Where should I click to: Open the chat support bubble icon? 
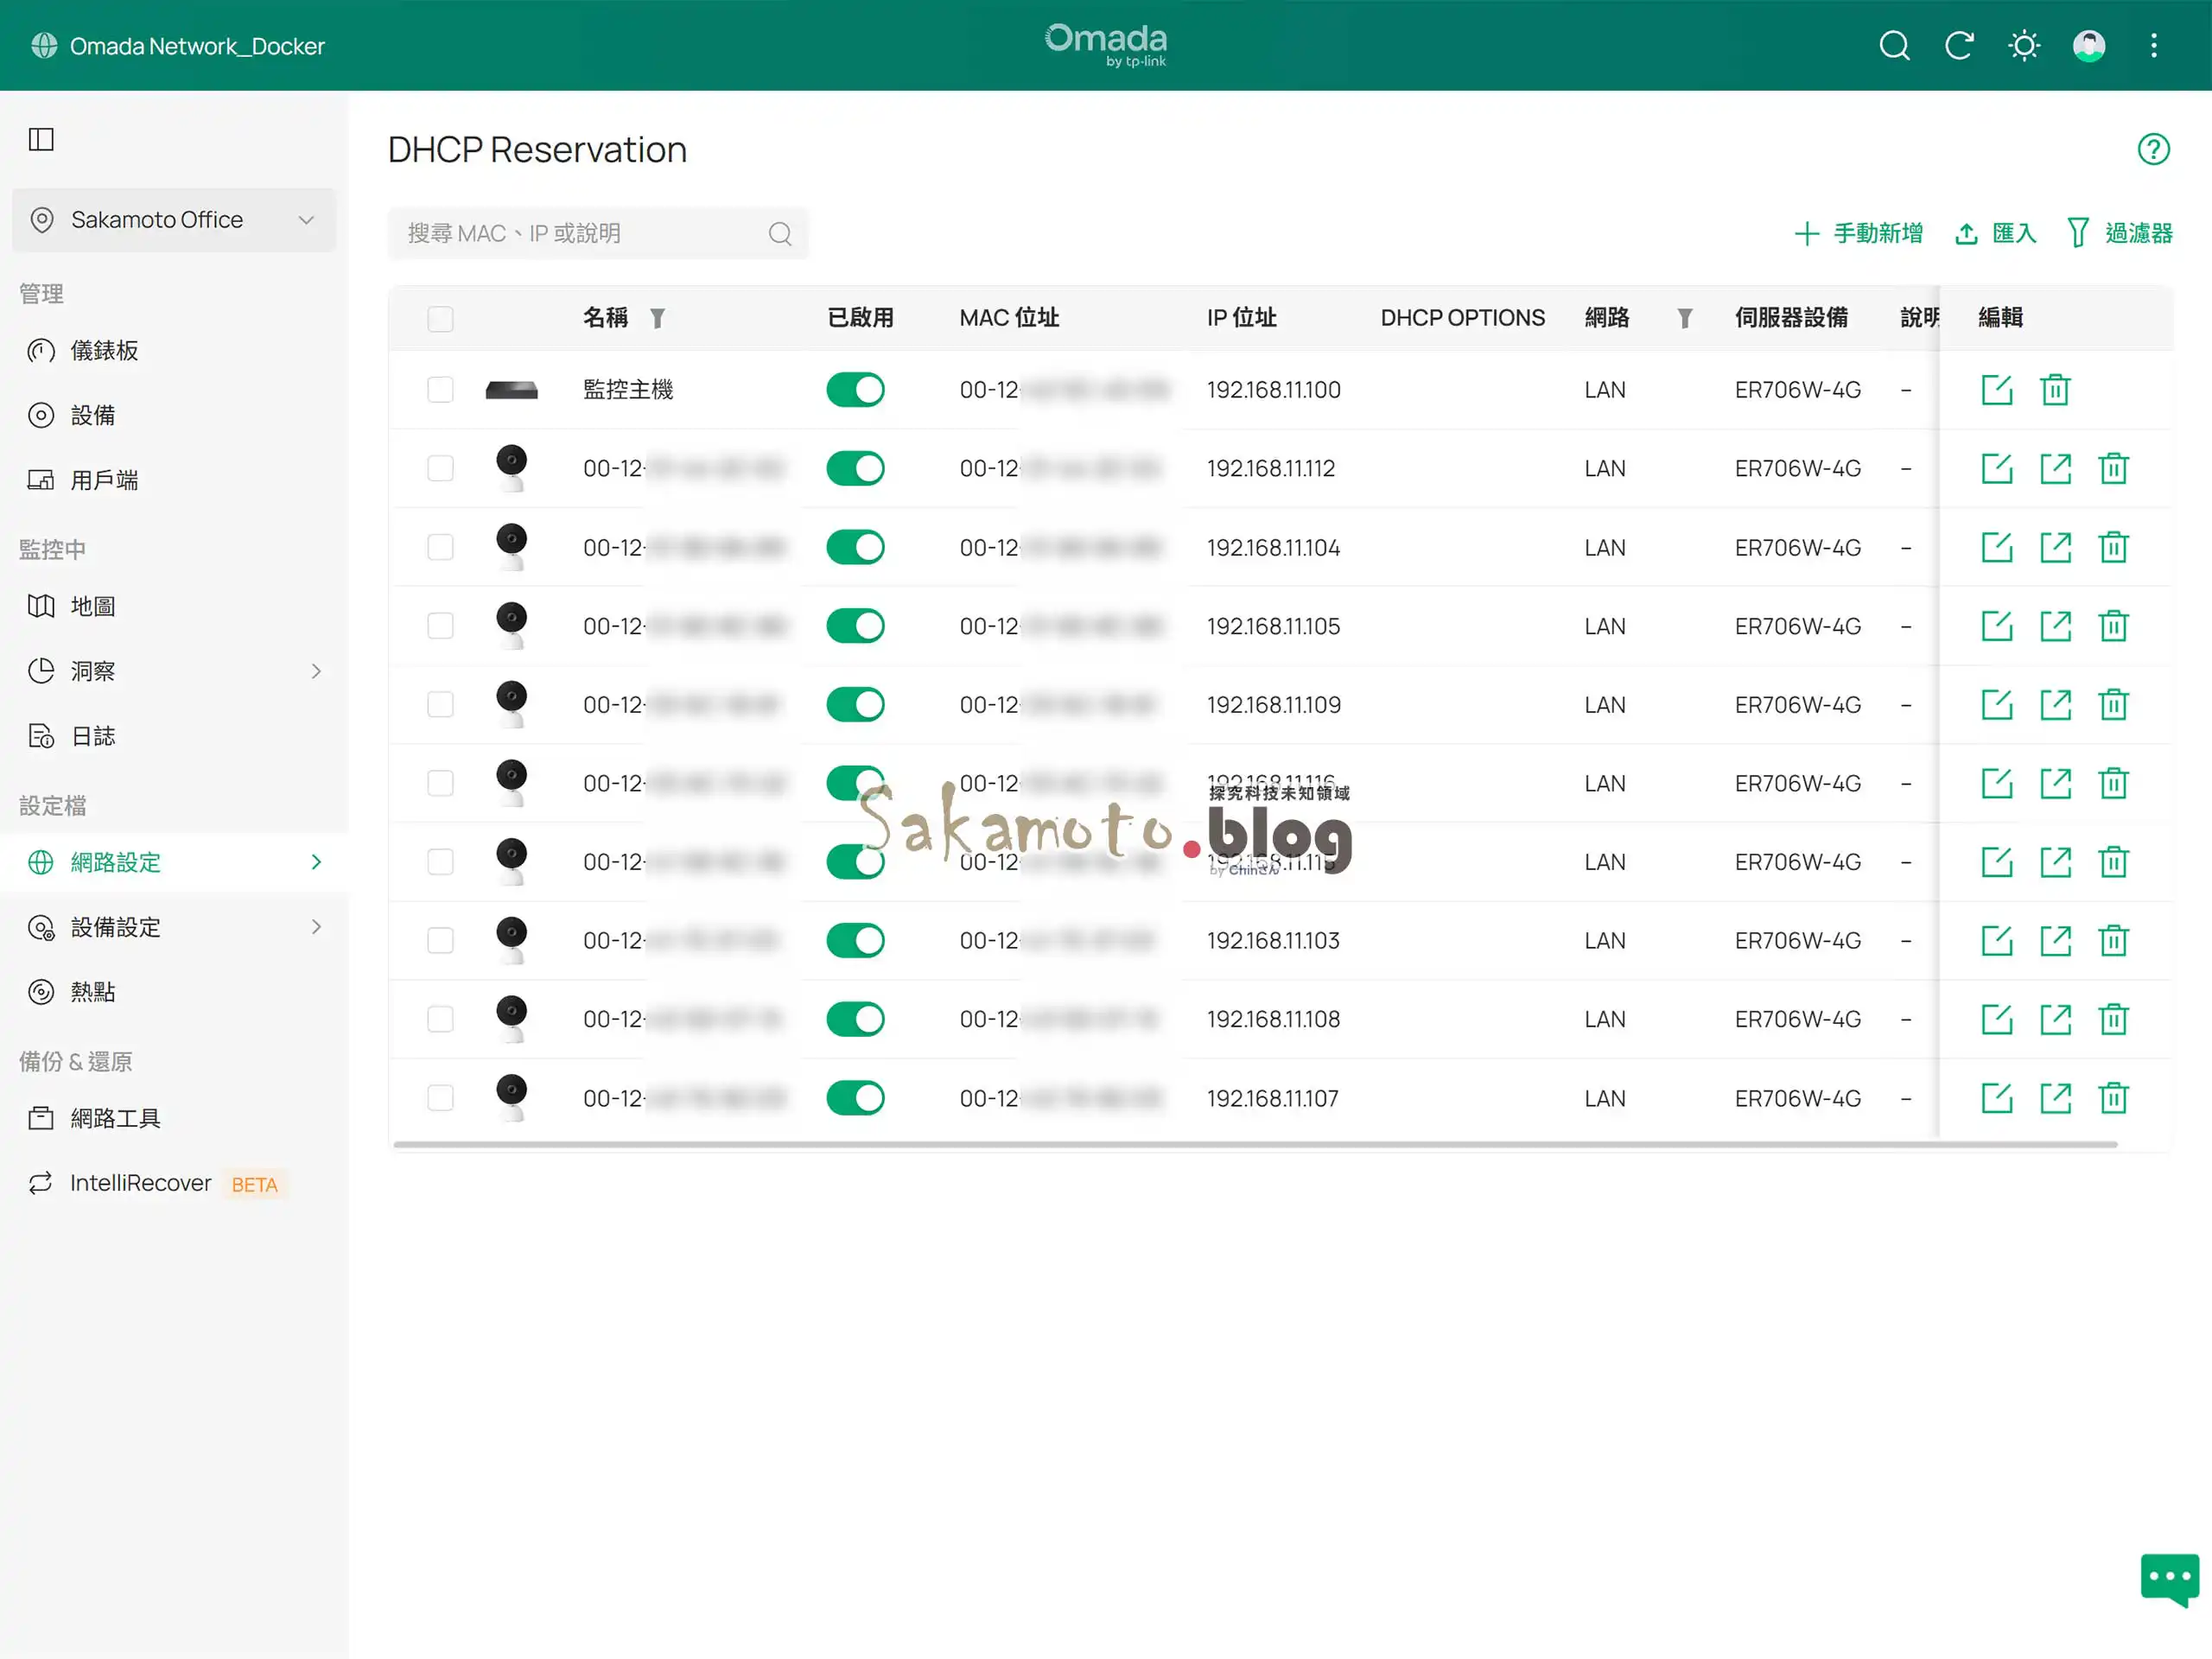[x=2168, y=1578]
